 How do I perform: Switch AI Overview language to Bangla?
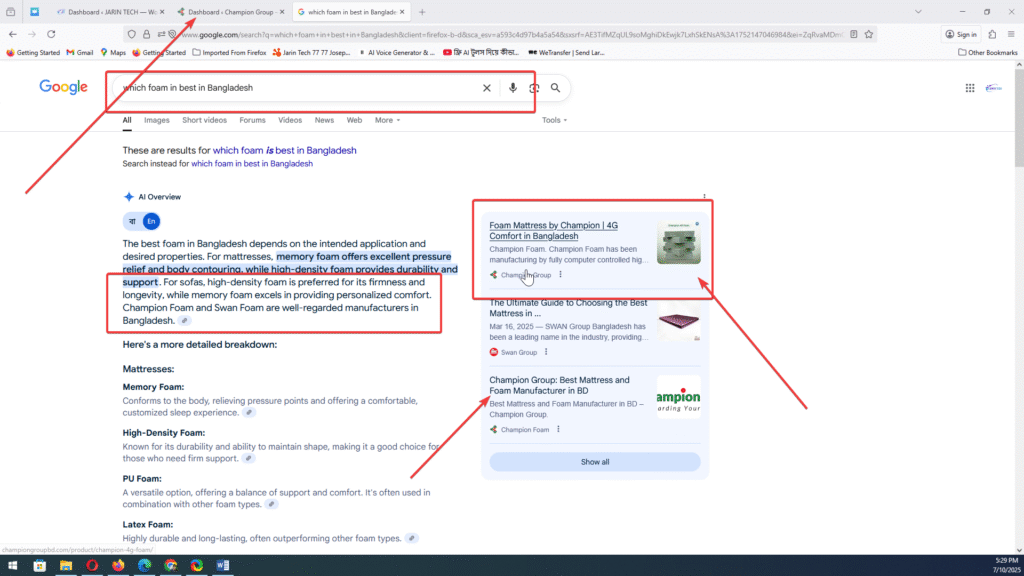[x=132, y=221]
